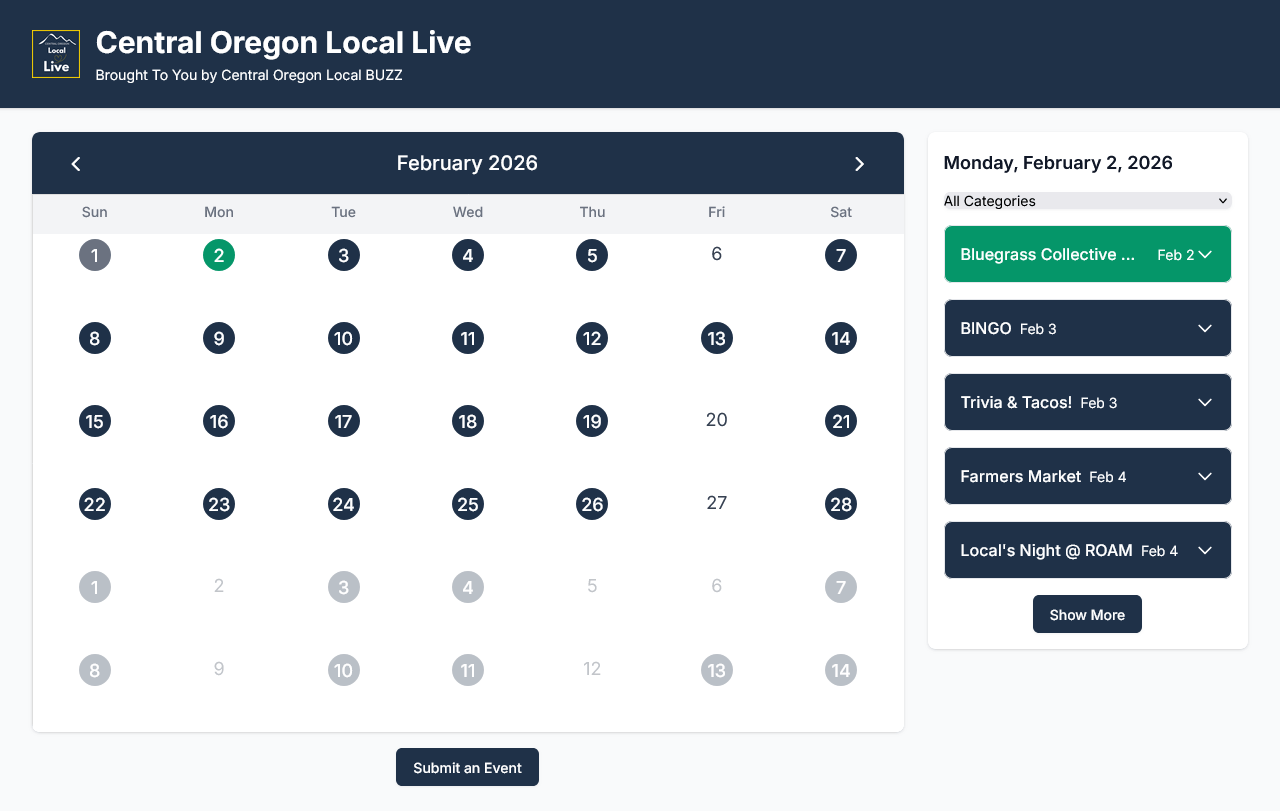This screenshot has width=1280, height=811.
Task: Click the Central Oregon Local Live logo
Action: [x=56, y=54]
